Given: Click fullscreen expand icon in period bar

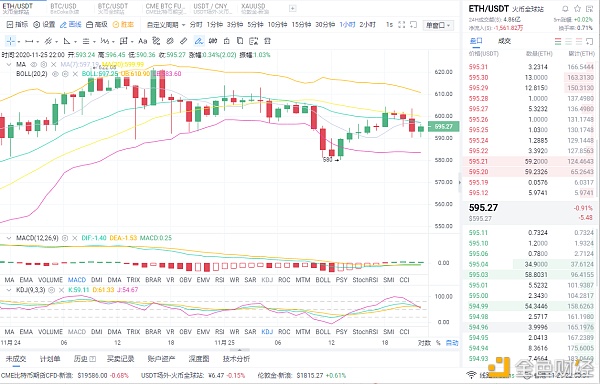Looking at the screenshot, I should click(x=401, y=24).
